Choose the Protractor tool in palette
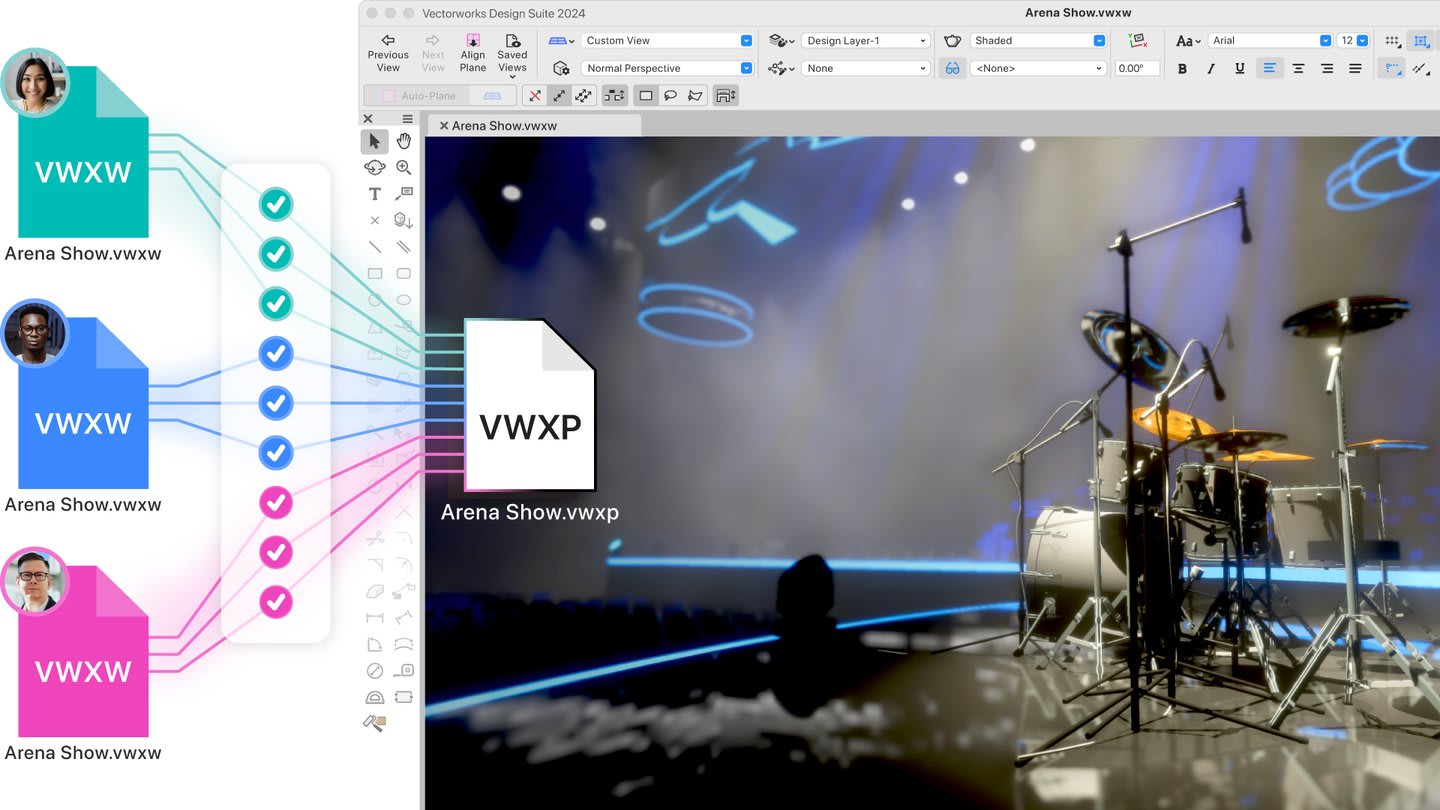Viewport: 1440px width, 810px height. pyautogui.click(x=375, y=697)
